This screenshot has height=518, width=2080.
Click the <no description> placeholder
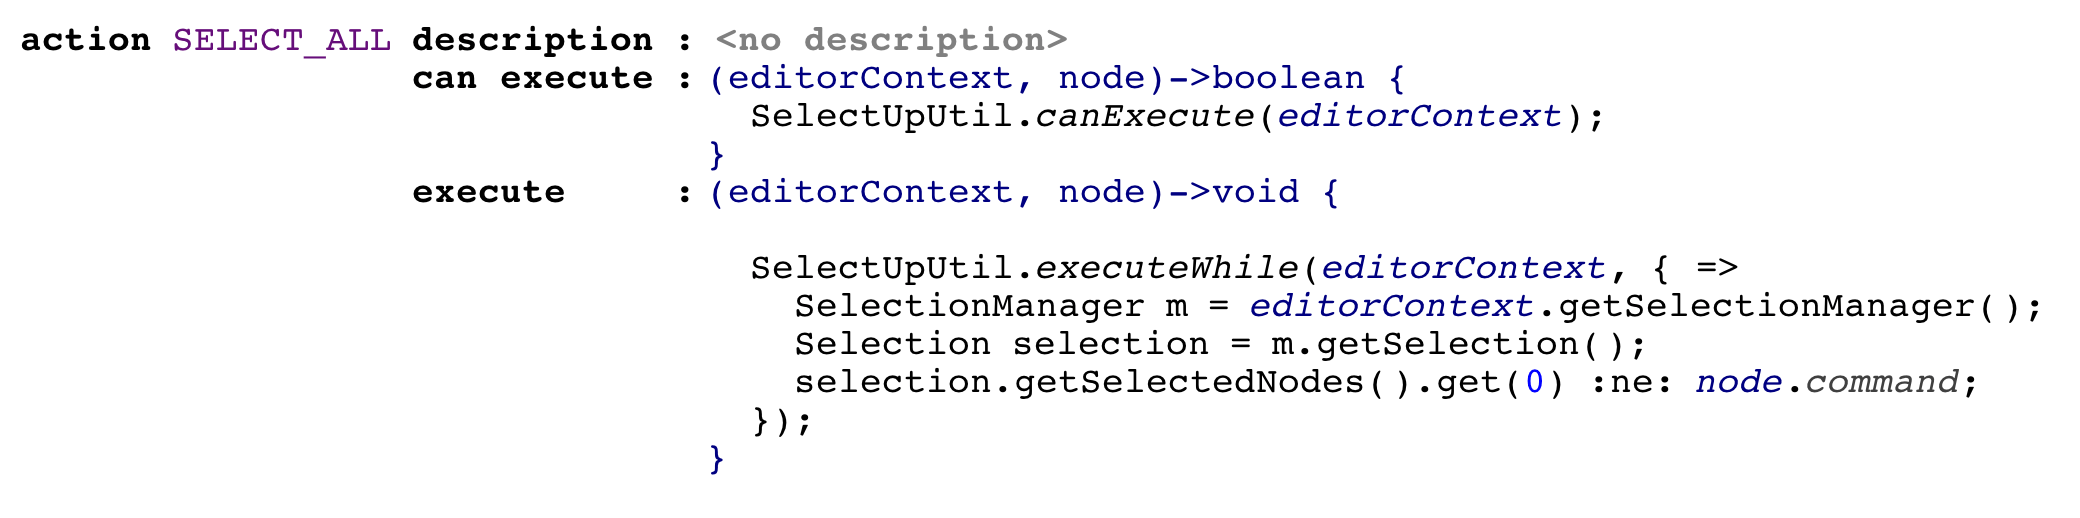point(891,40)
